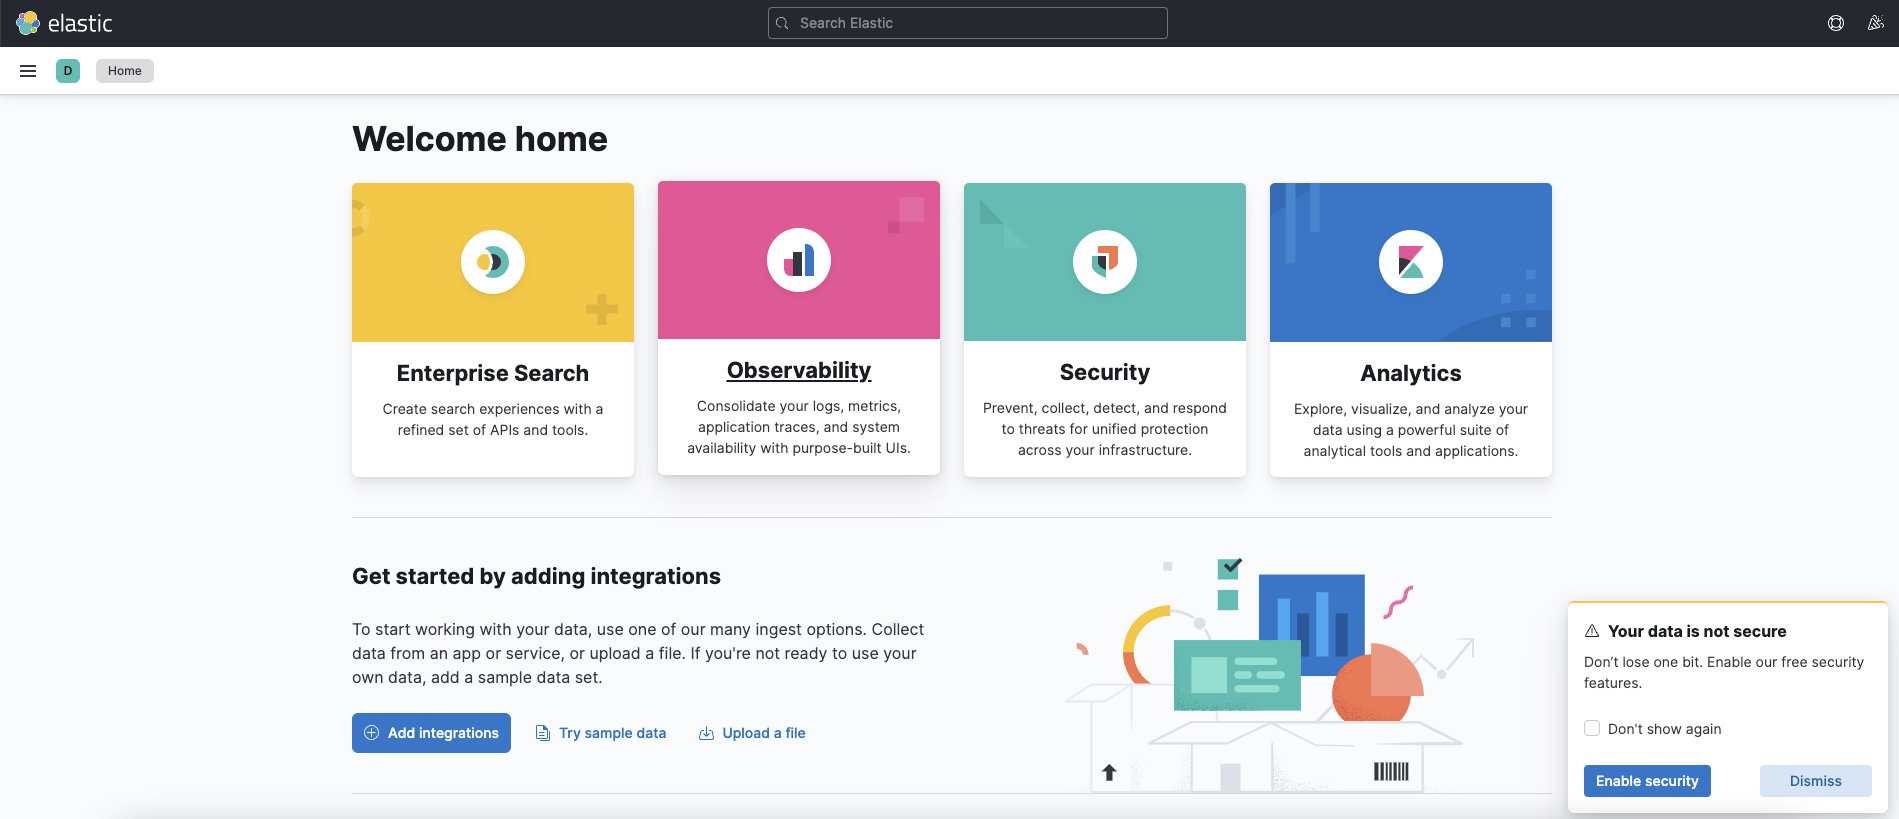Click the Security shield logo icon
The image size is (1899, 819).
click(1105, 262)
